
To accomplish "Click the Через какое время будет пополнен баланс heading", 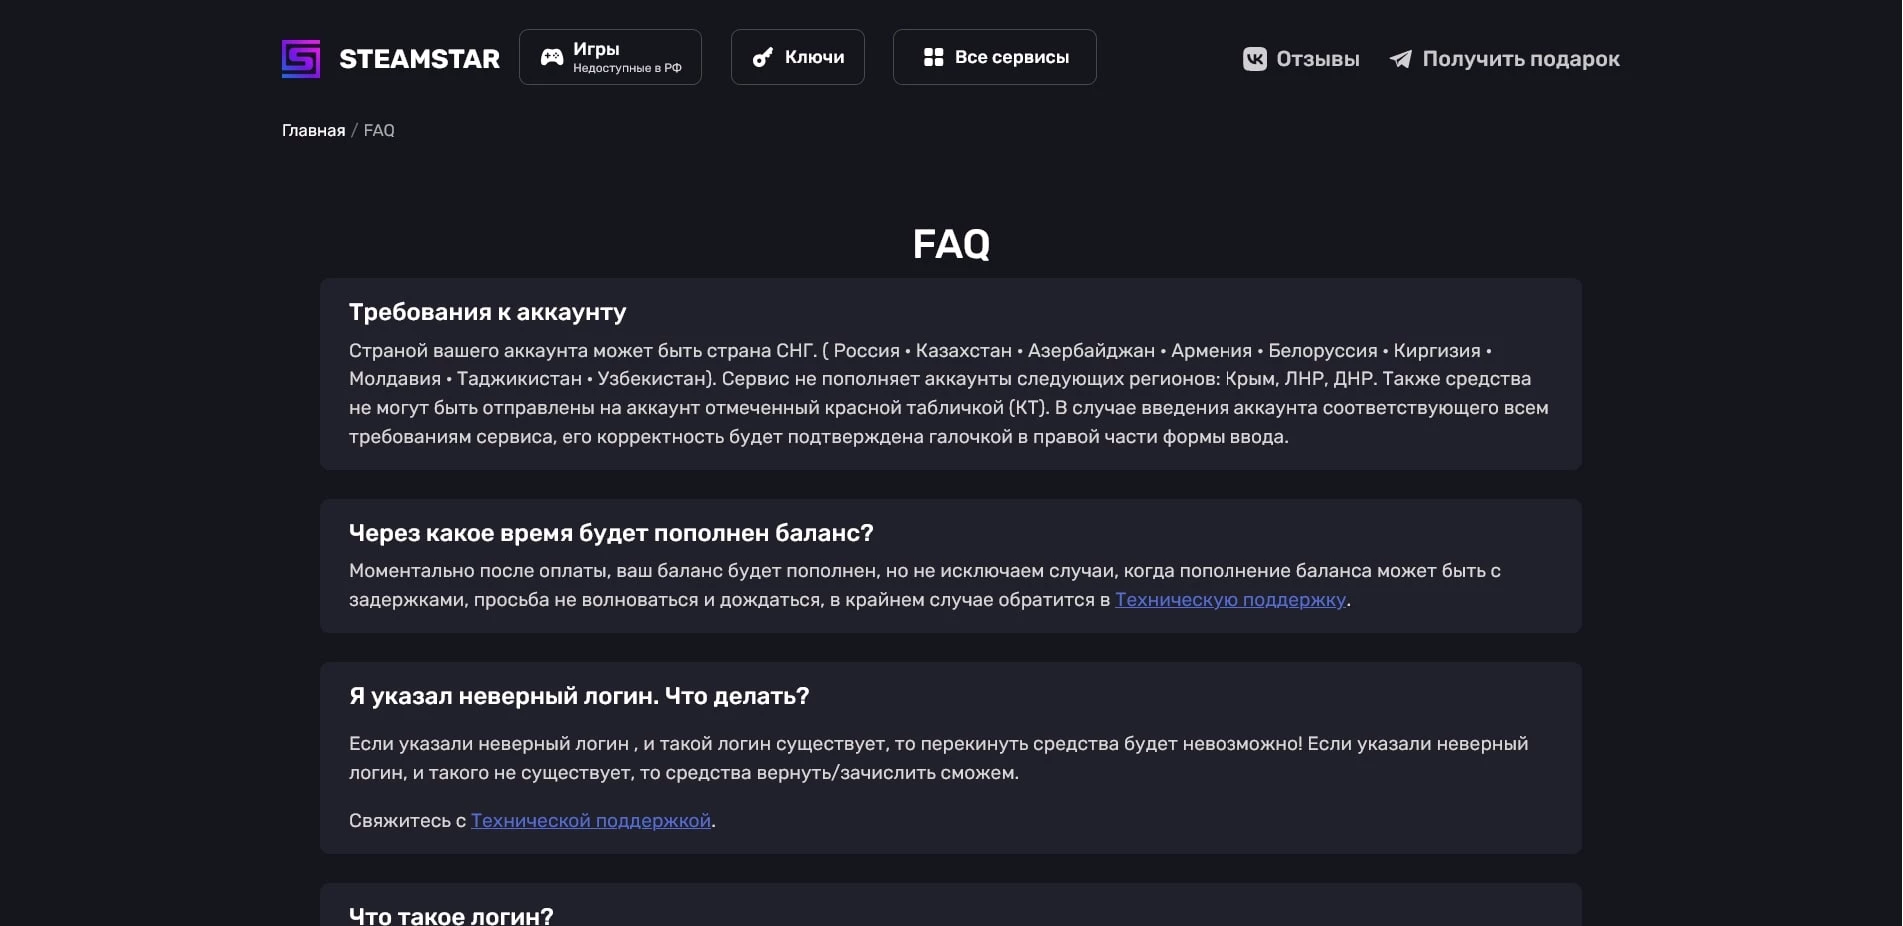I will click(x=610, y=533).
